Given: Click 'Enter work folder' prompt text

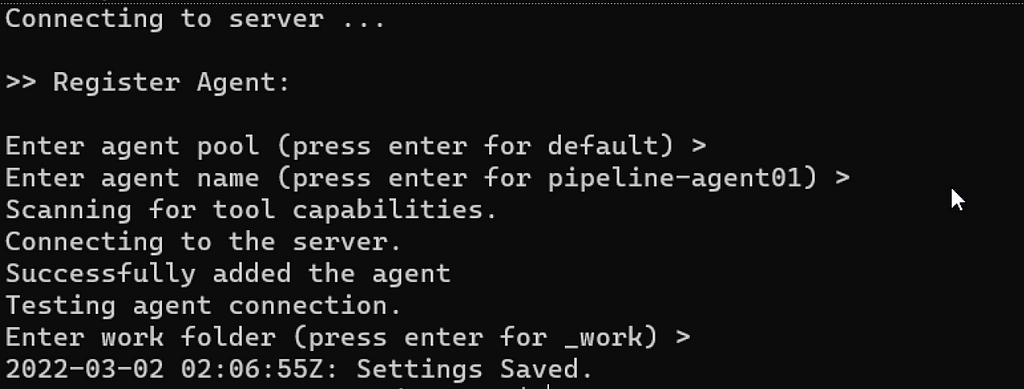Looking at the screenshot, I should pyautogui.click(x=140, y=337).
